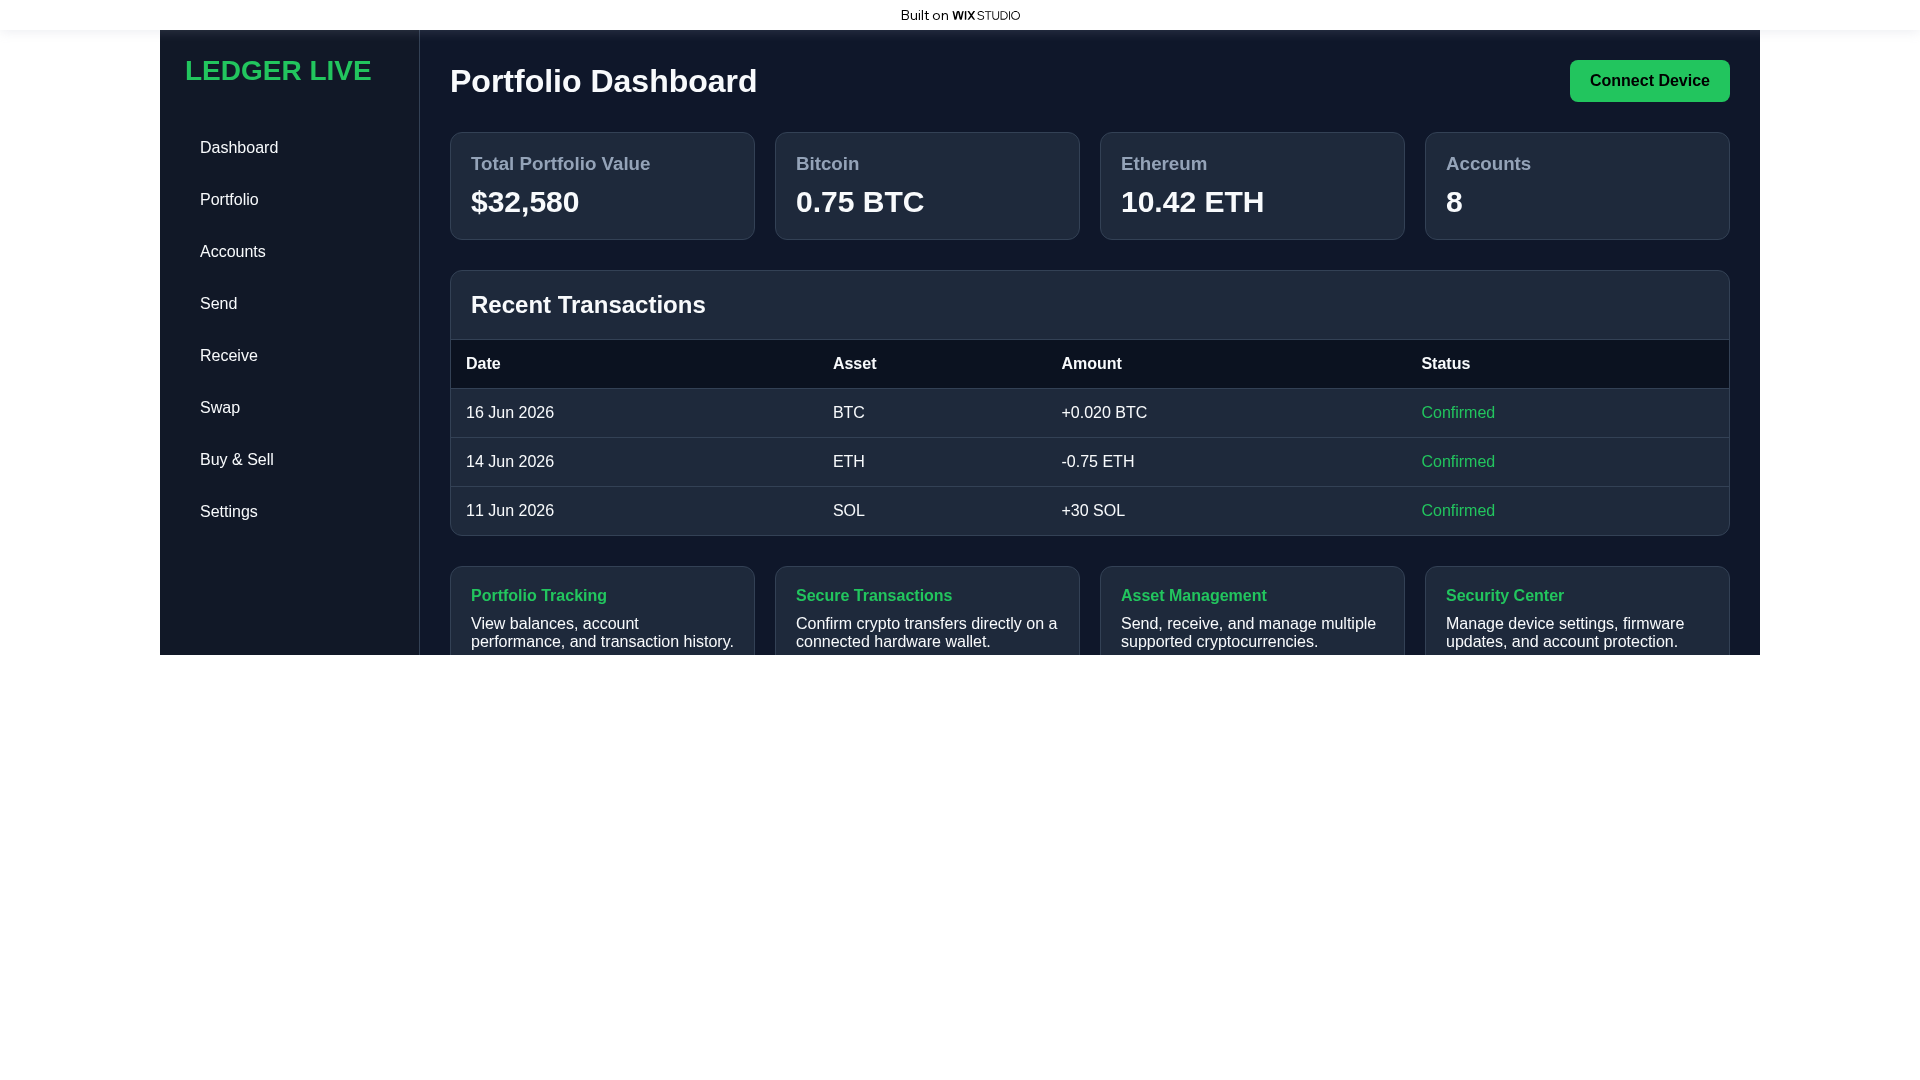
Task: Click the Asset Management card title
Action: pos(1194,596)
